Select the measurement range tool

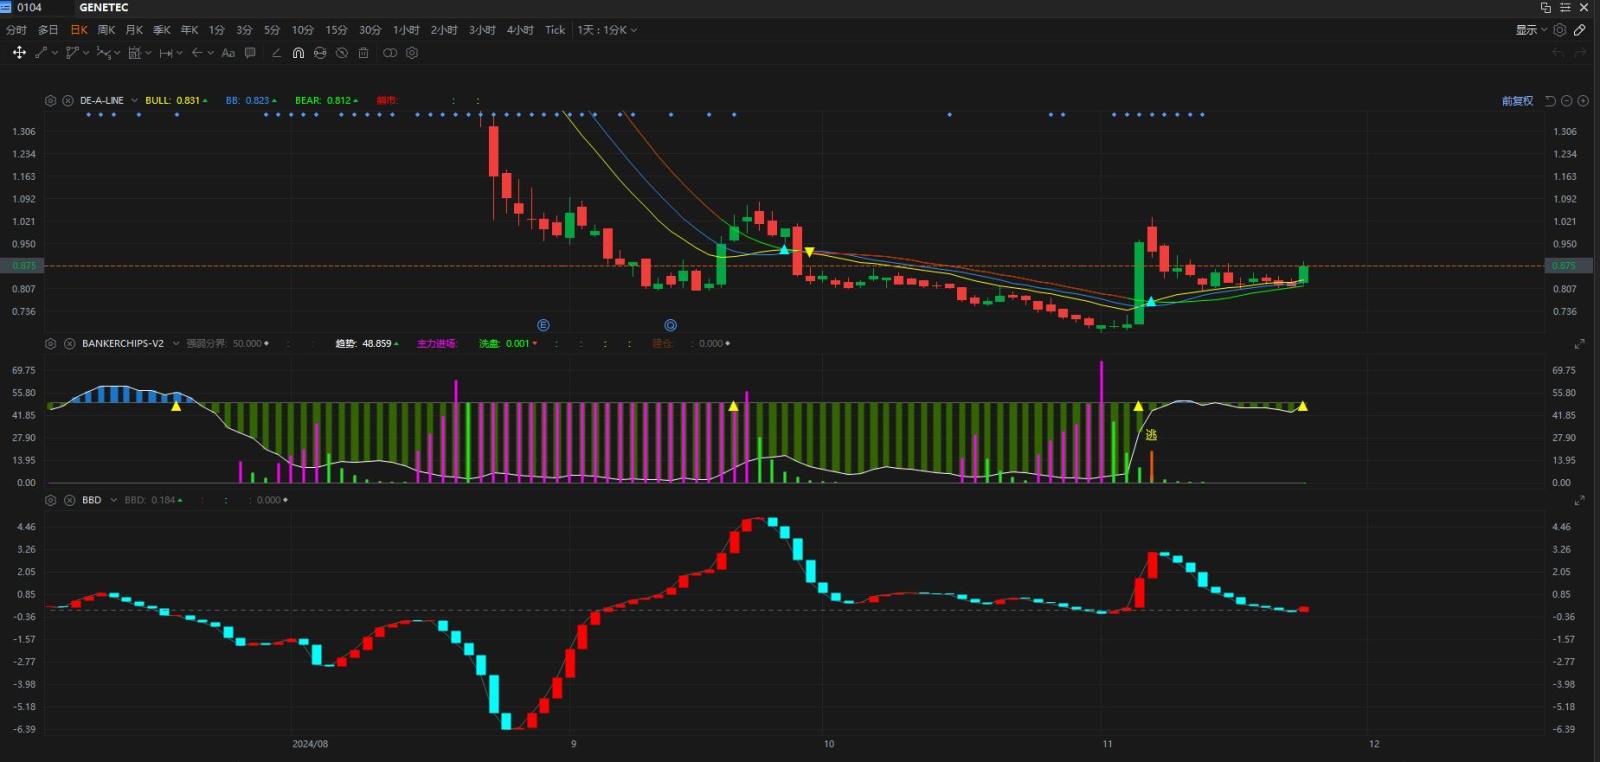coord(135,53)
